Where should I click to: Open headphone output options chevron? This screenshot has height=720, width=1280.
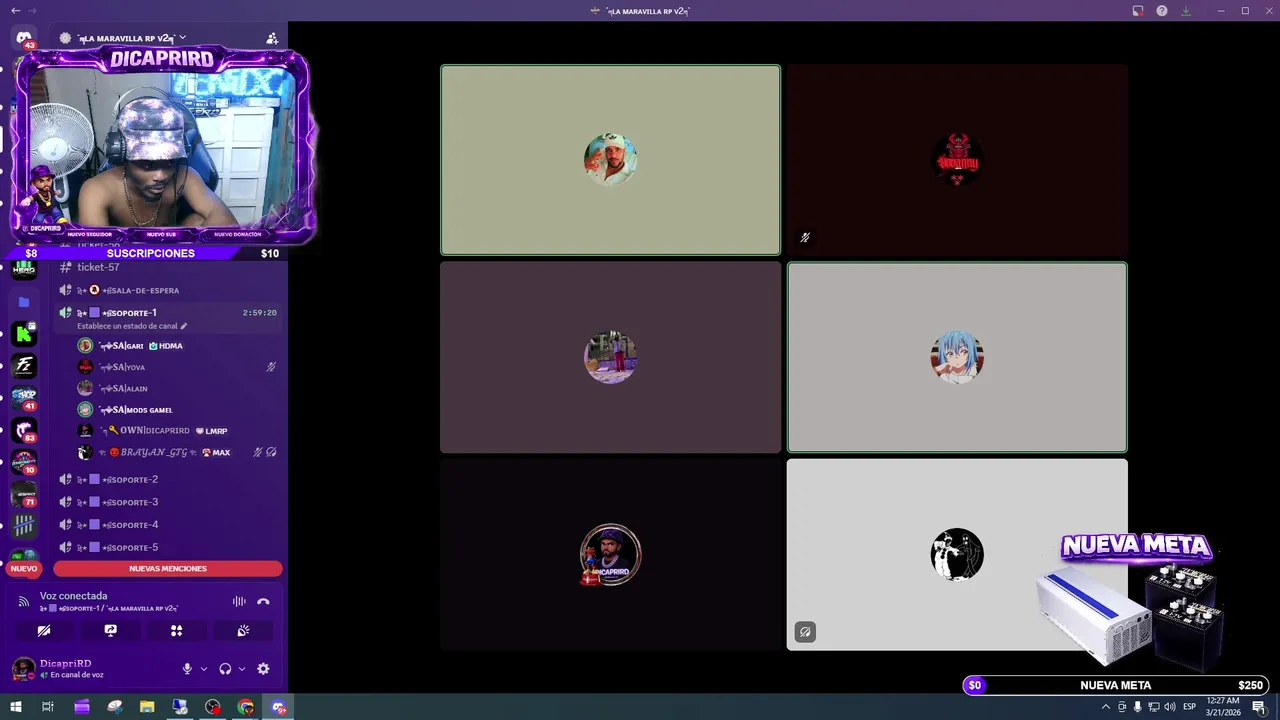click(242, 669)
